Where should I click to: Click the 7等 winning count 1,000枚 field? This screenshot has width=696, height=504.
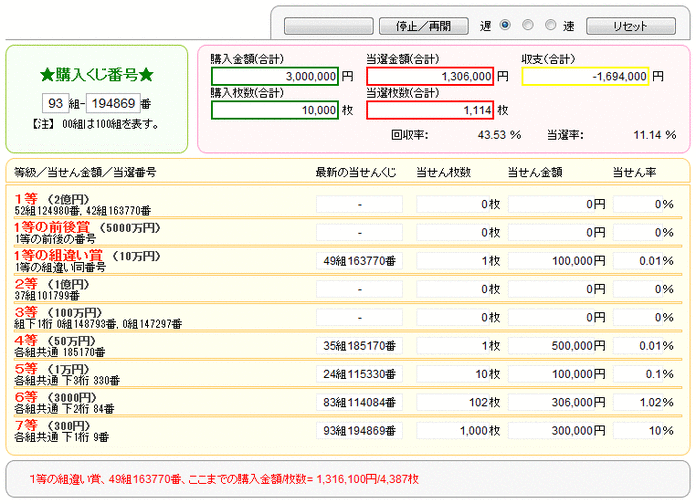459,431
